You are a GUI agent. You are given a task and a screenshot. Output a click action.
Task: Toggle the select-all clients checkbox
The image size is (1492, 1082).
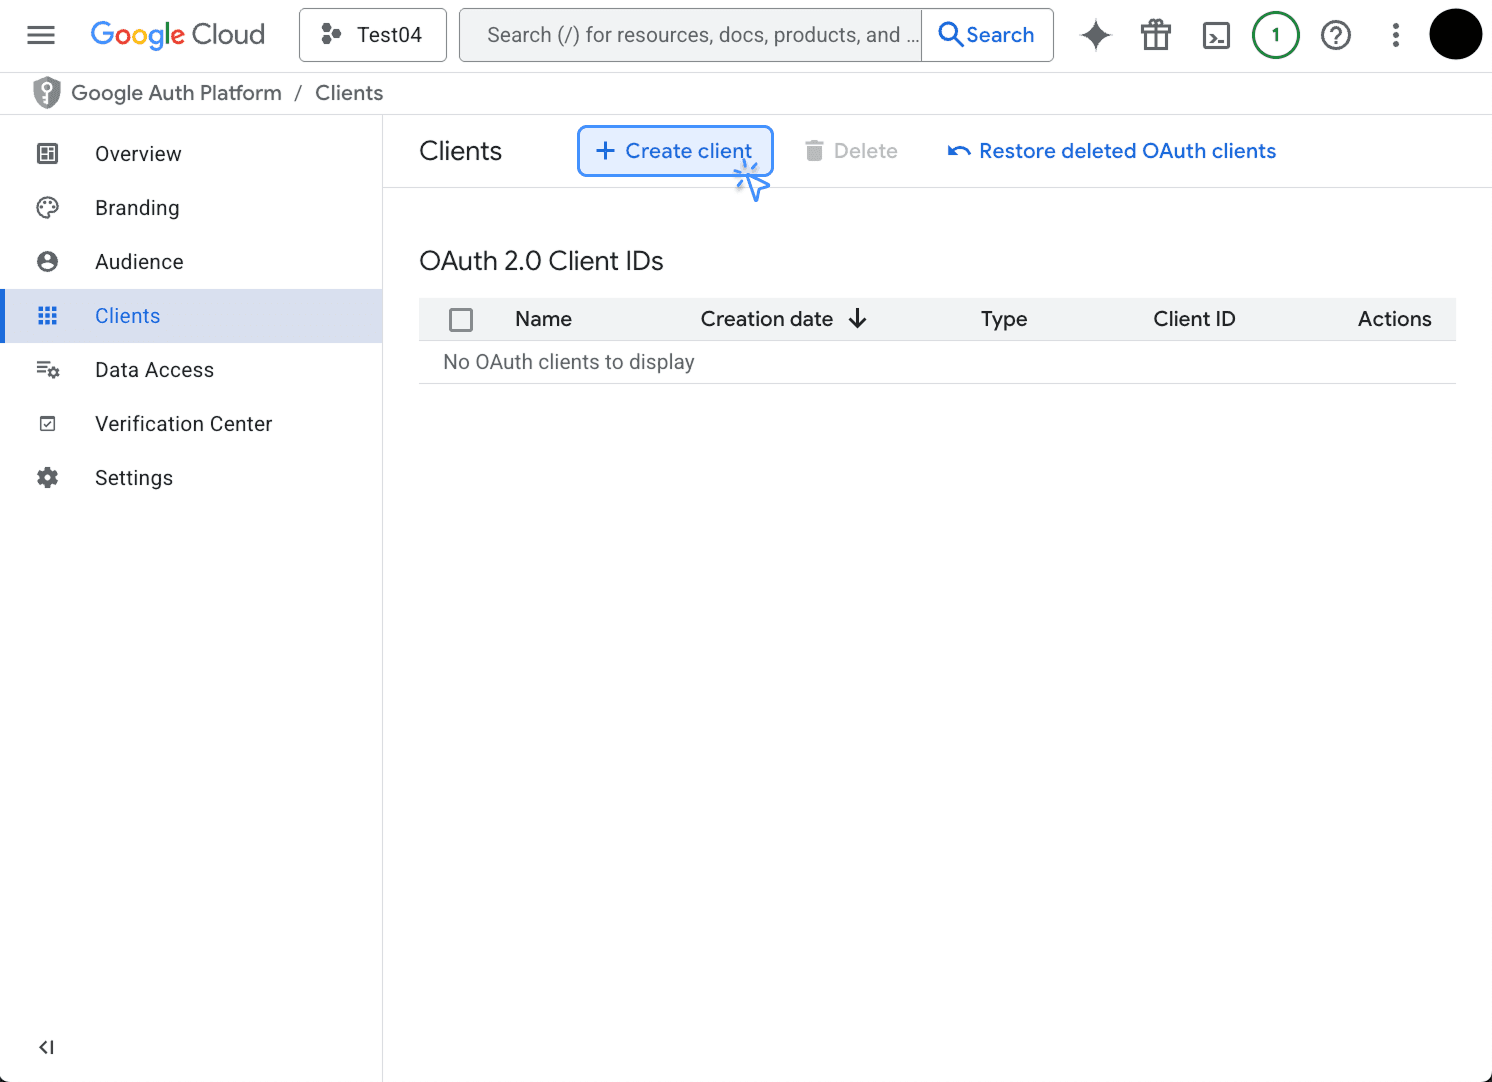(461, 319)
